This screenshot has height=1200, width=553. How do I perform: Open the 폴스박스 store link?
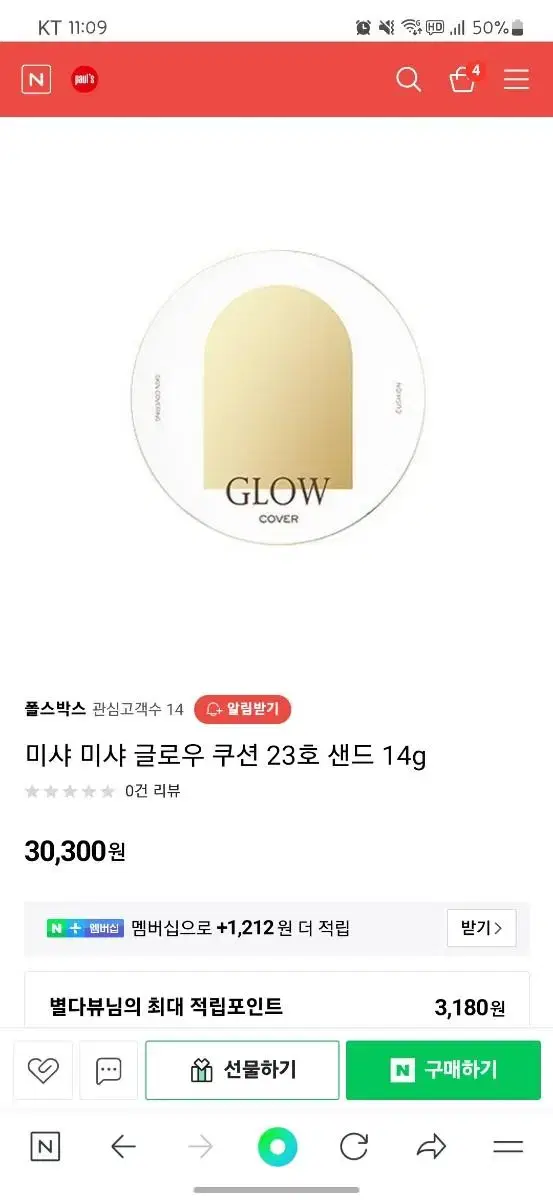click(x=55, y=709)
